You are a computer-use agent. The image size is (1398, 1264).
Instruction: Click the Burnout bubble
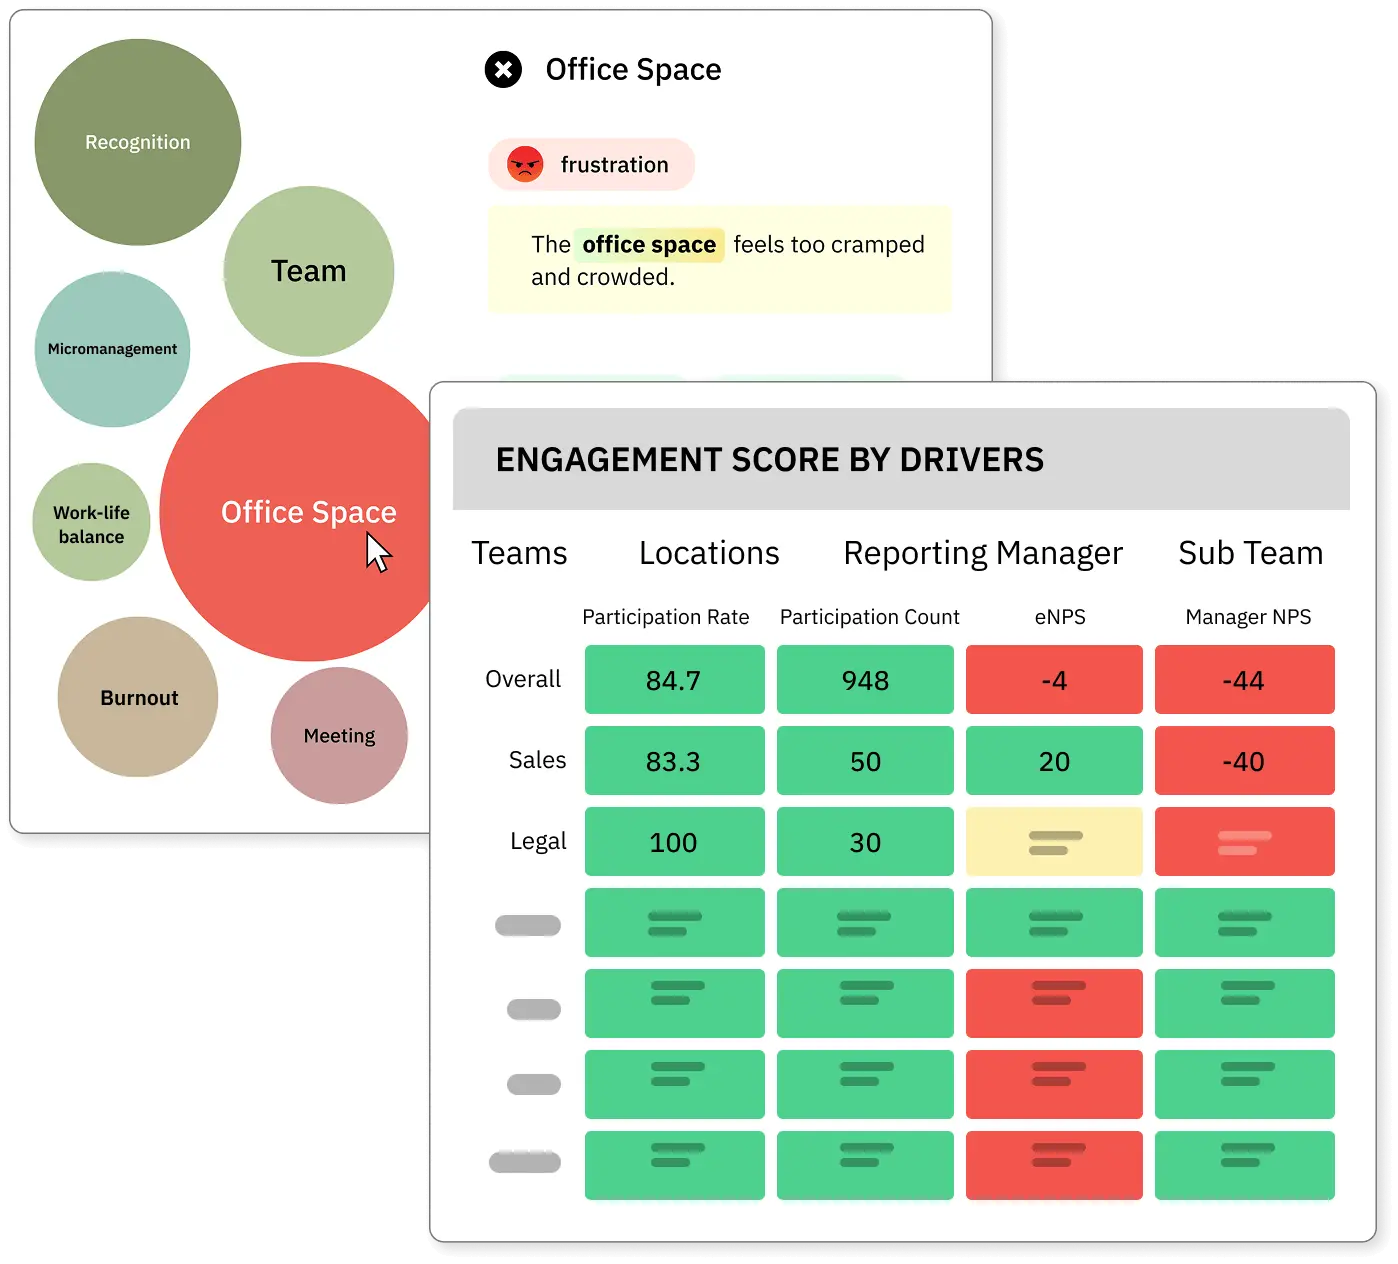137,697
